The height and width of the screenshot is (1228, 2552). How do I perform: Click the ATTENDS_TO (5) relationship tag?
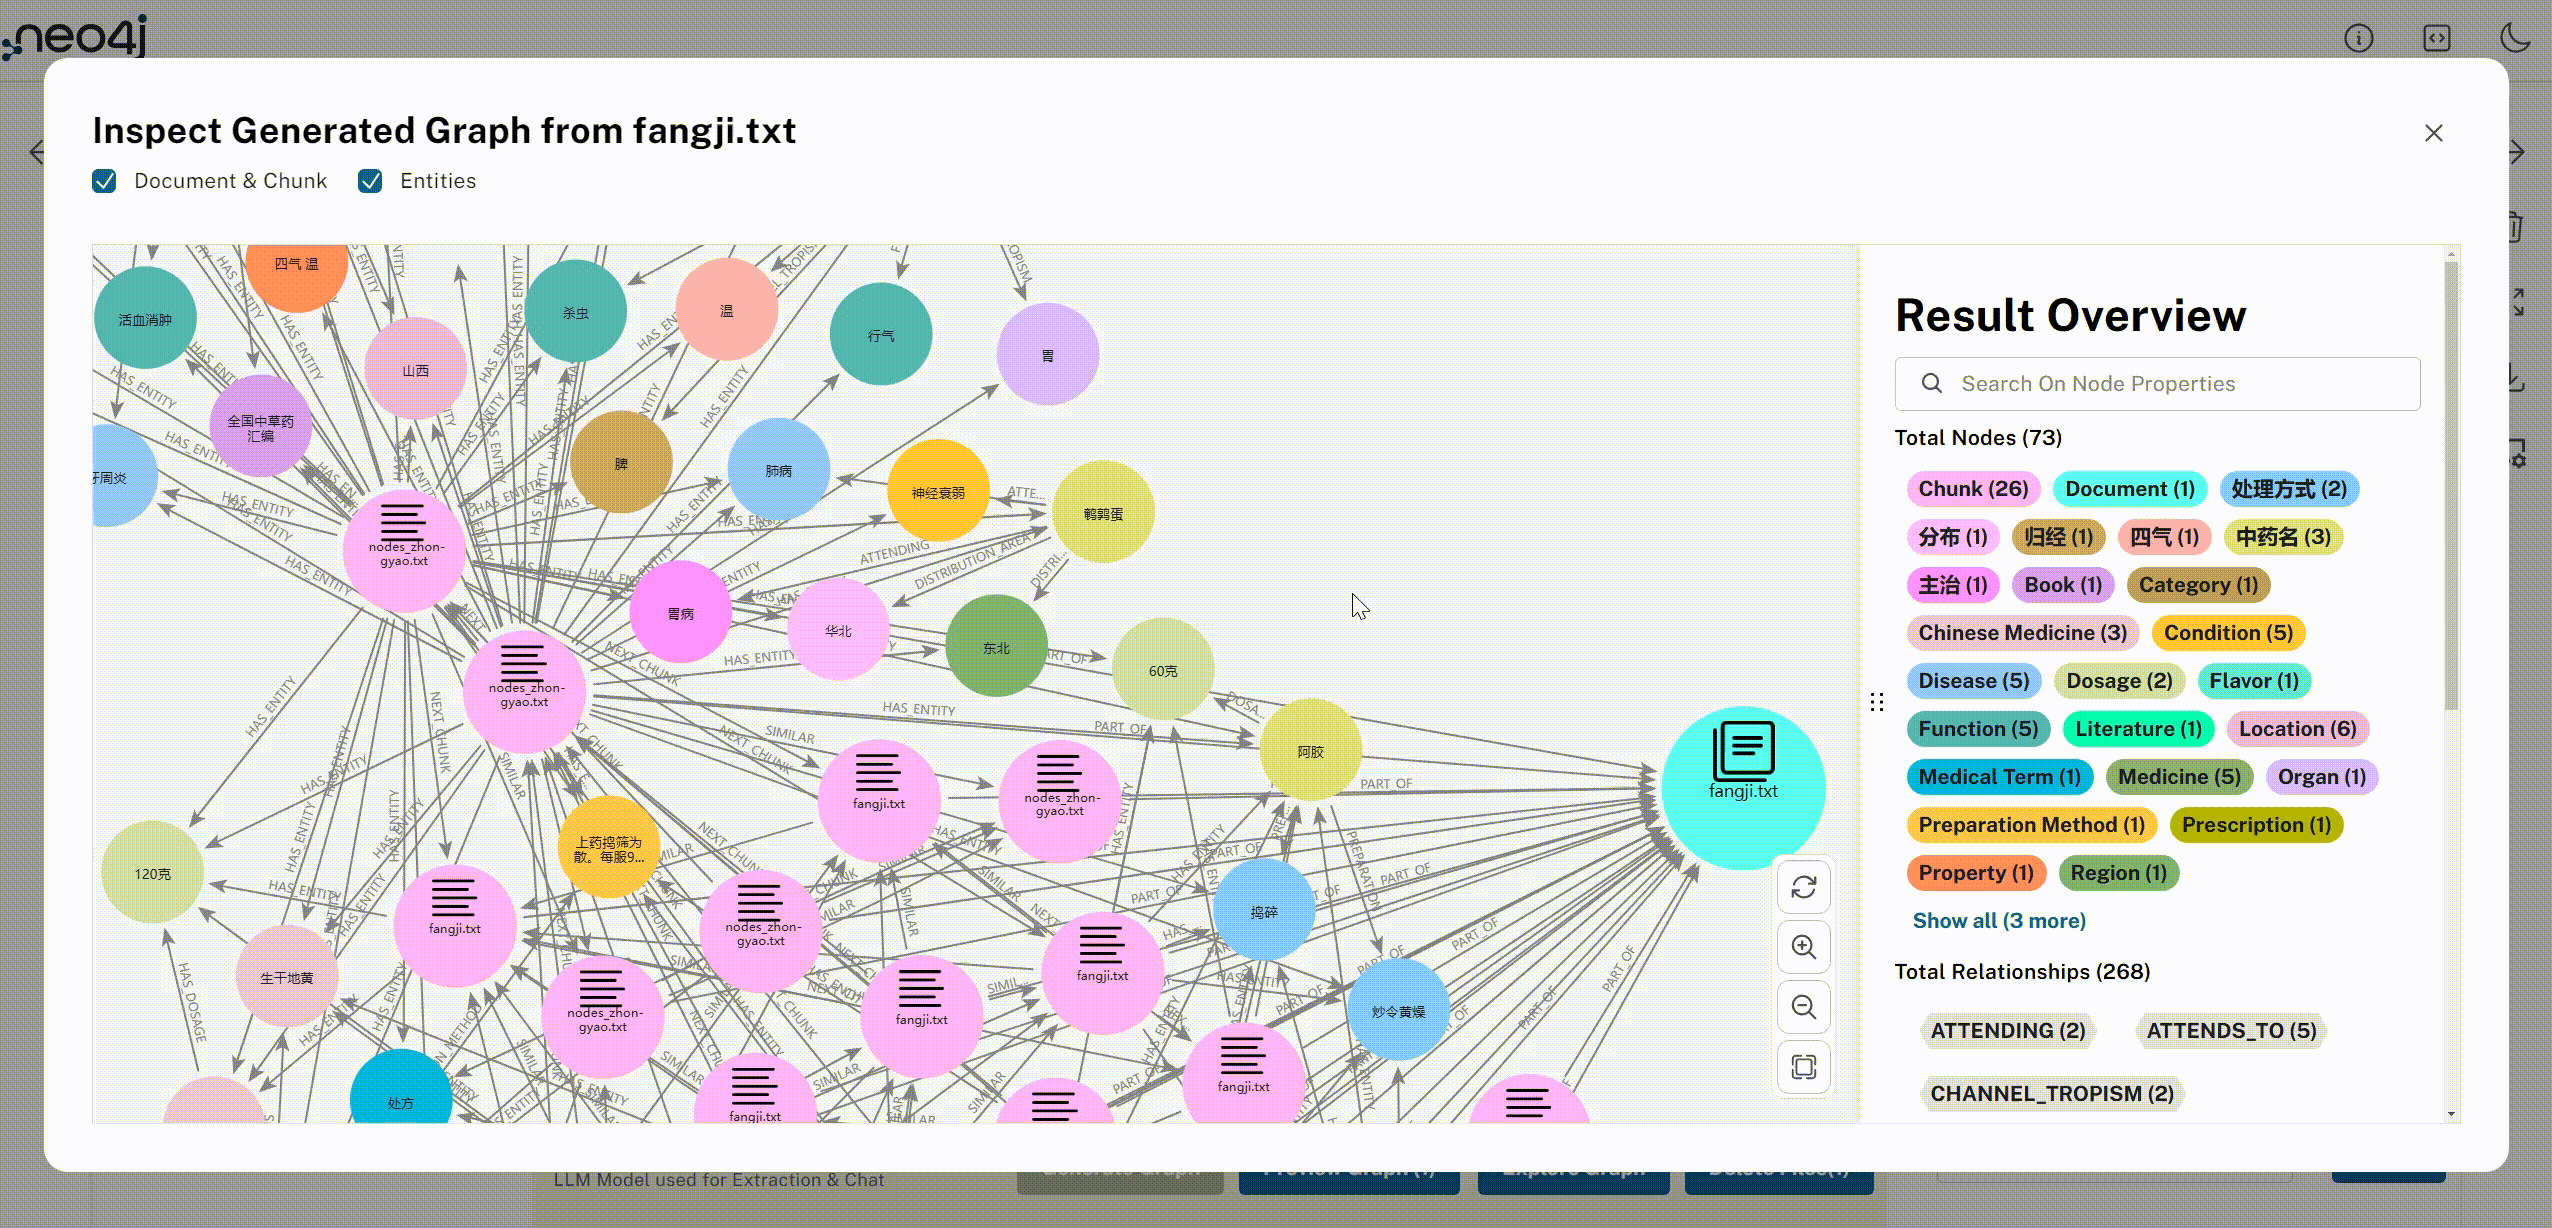pos(2233,1030)
